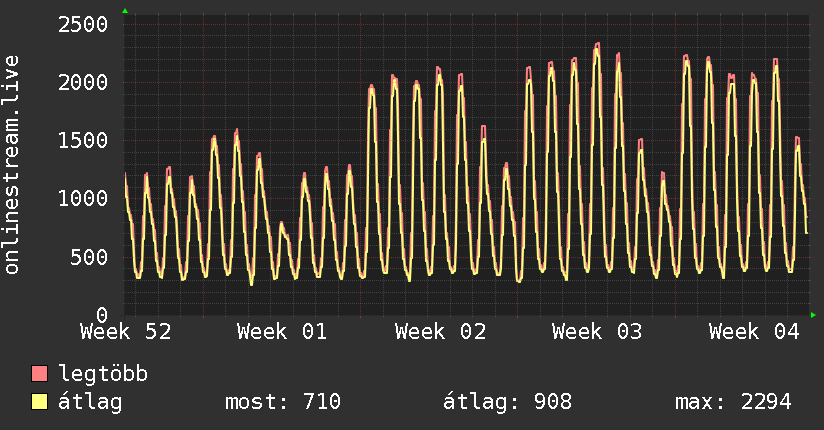Click the pink legtöbb color swatch
This screenshot has height=430, width=824.
point(39,373)
